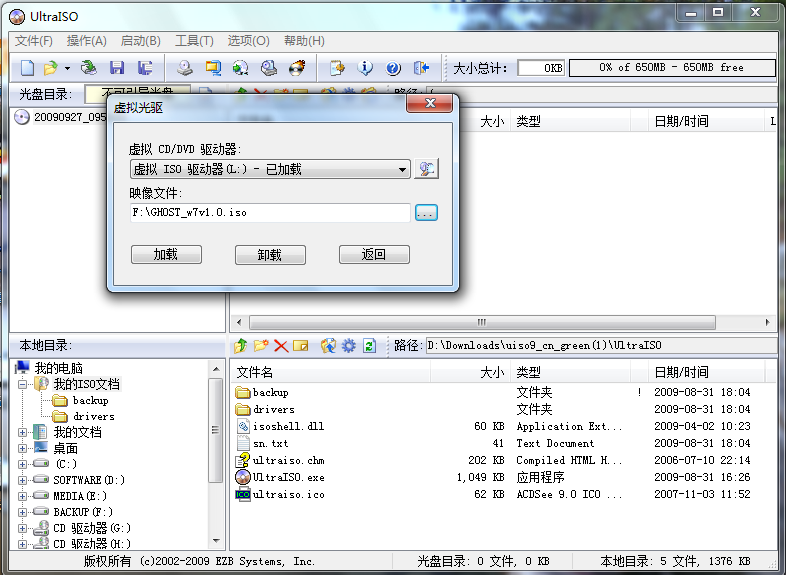The height and width of the screenshot is (575, 786).
Task: Open the 帮助(H) menu
Action: (304, 41)
